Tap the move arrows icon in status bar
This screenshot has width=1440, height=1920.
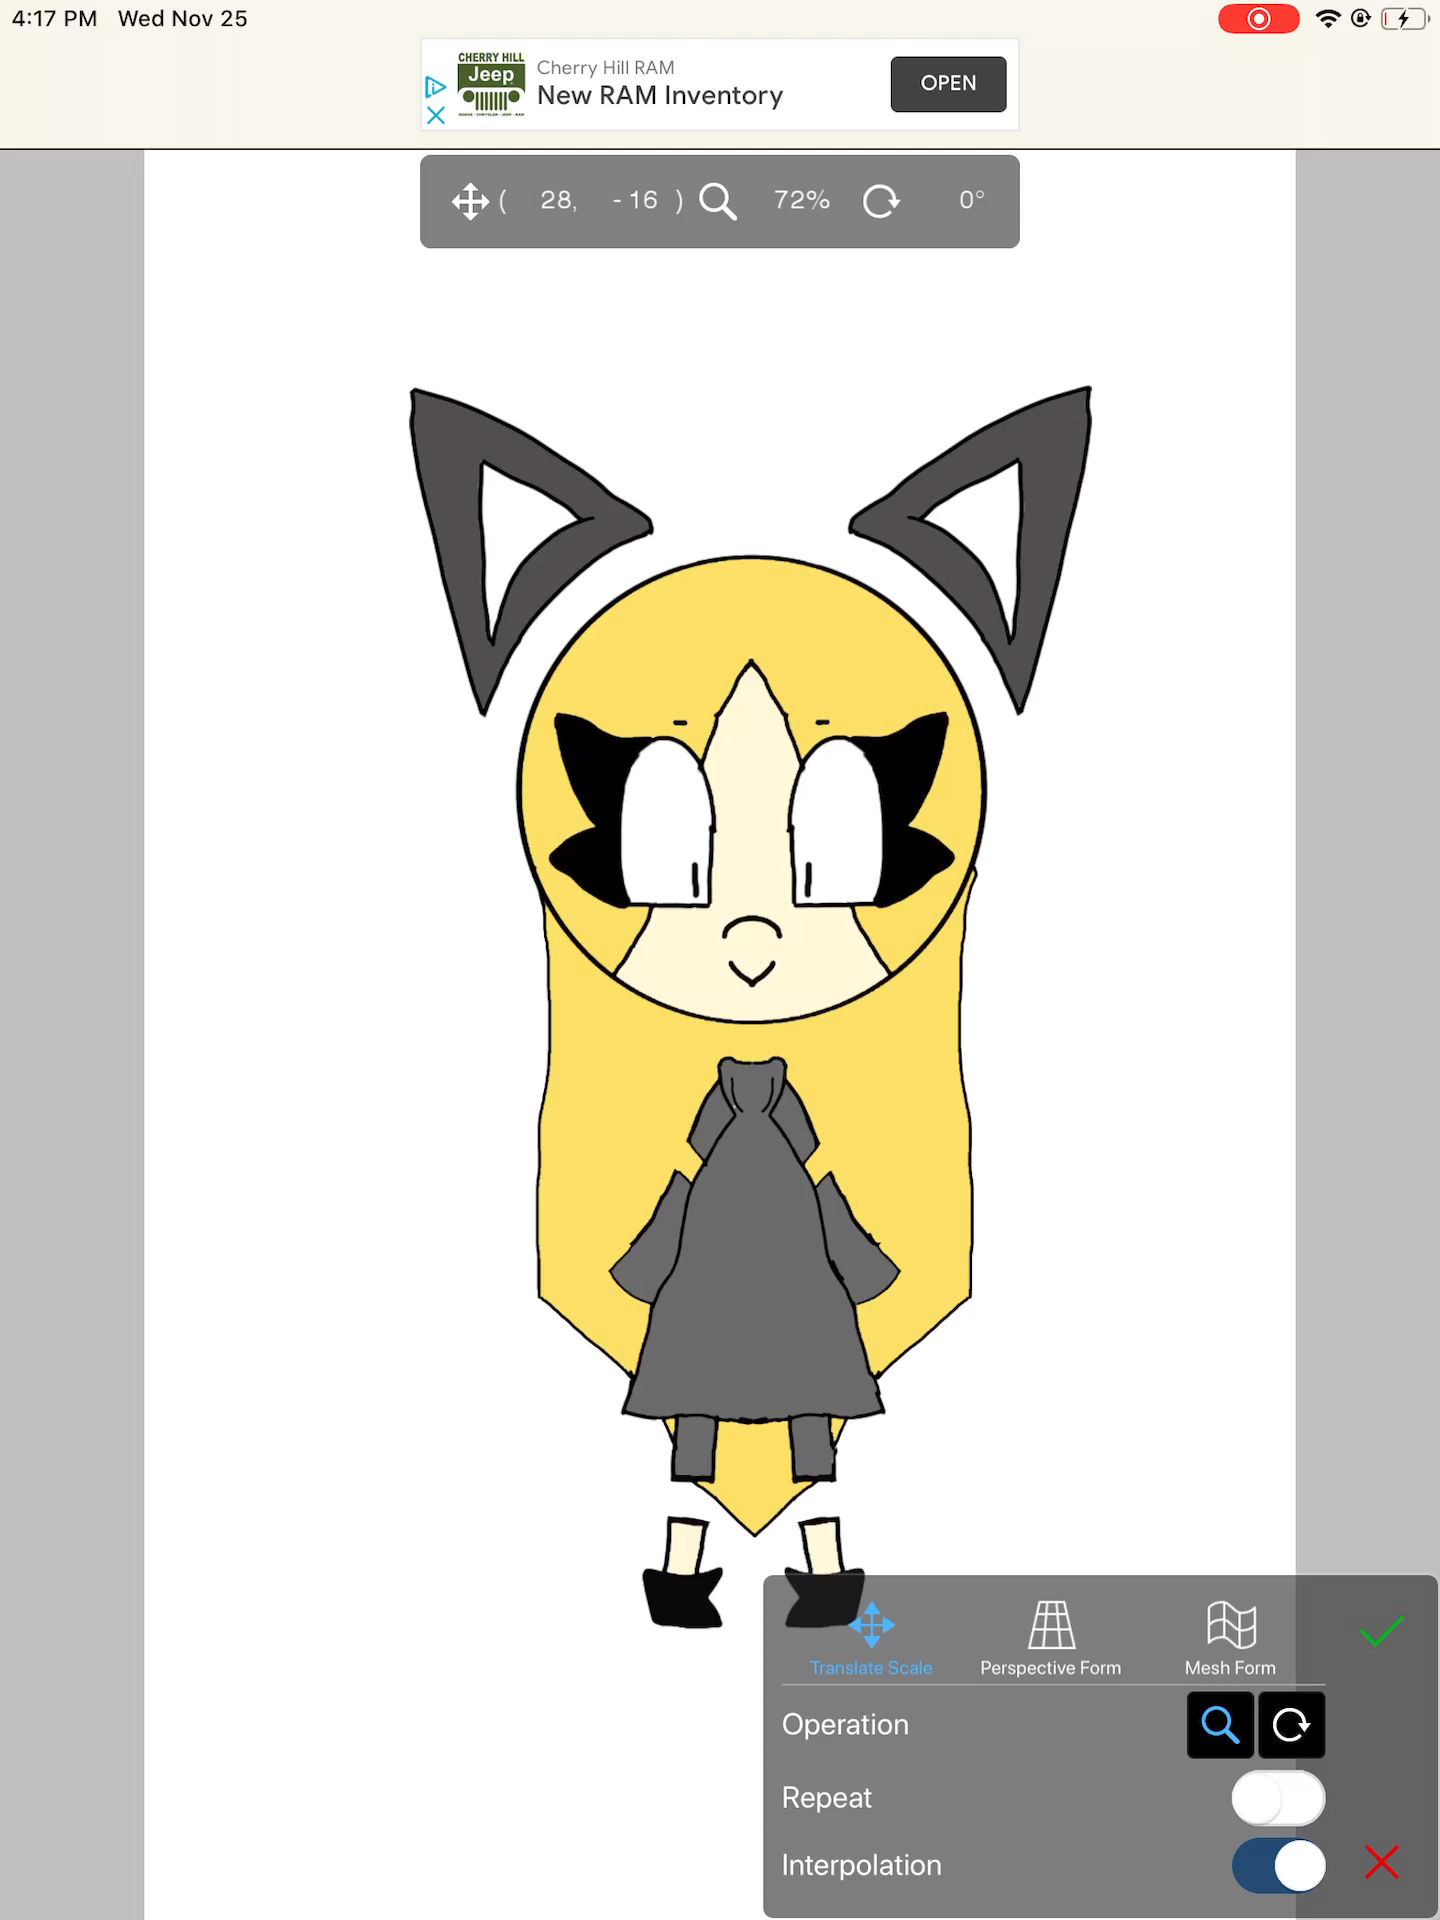(x=470, y=201)
